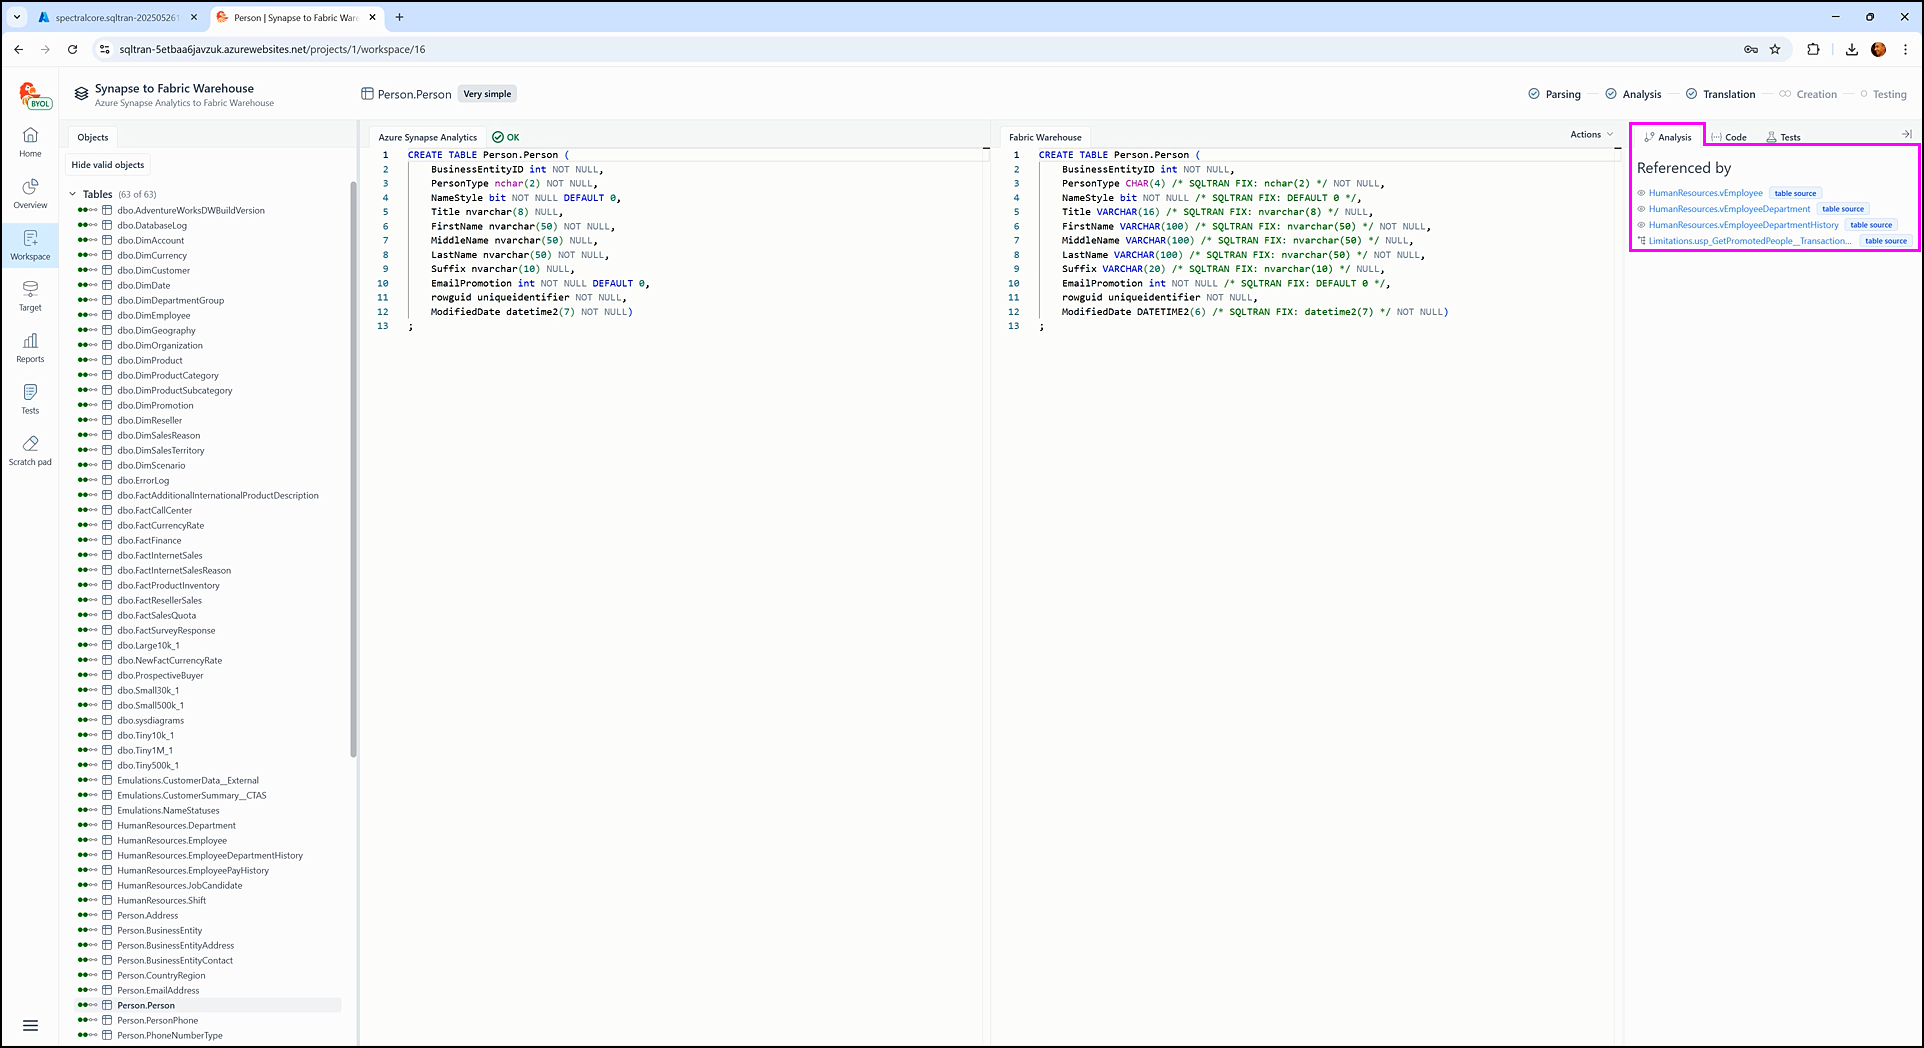Open the Home sidebar icon

coord(30,141)
